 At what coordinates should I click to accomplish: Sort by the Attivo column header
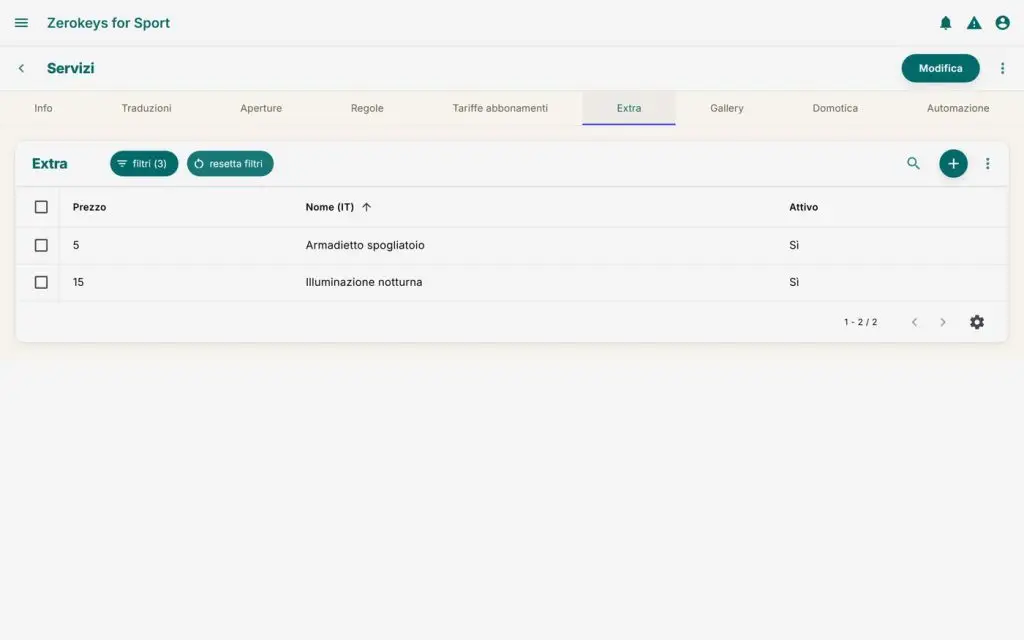pos(803,207)
